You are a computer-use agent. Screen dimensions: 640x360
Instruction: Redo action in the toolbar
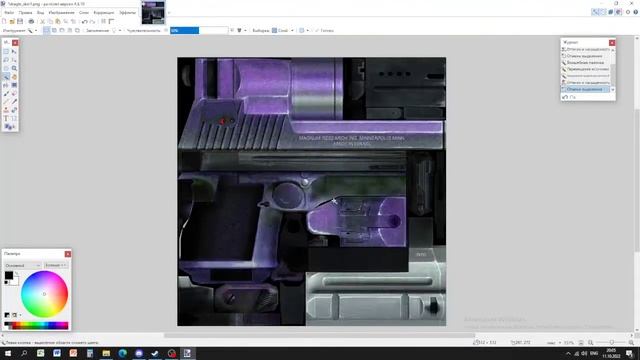(92, 21)
